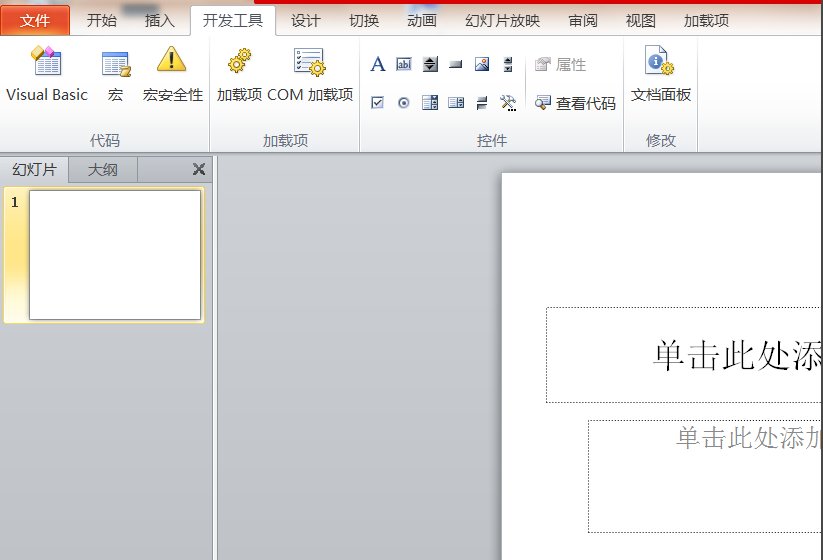Open the COM 加载项 dialog
Image resolution: width=823 pixels, height=560 pixels.
tap(310, 75)
